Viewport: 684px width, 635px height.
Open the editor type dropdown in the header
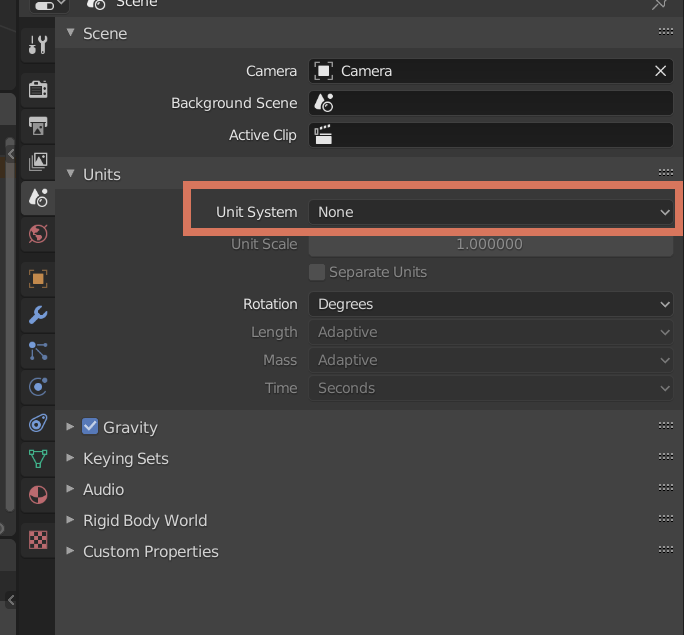(x=49, y=5)
